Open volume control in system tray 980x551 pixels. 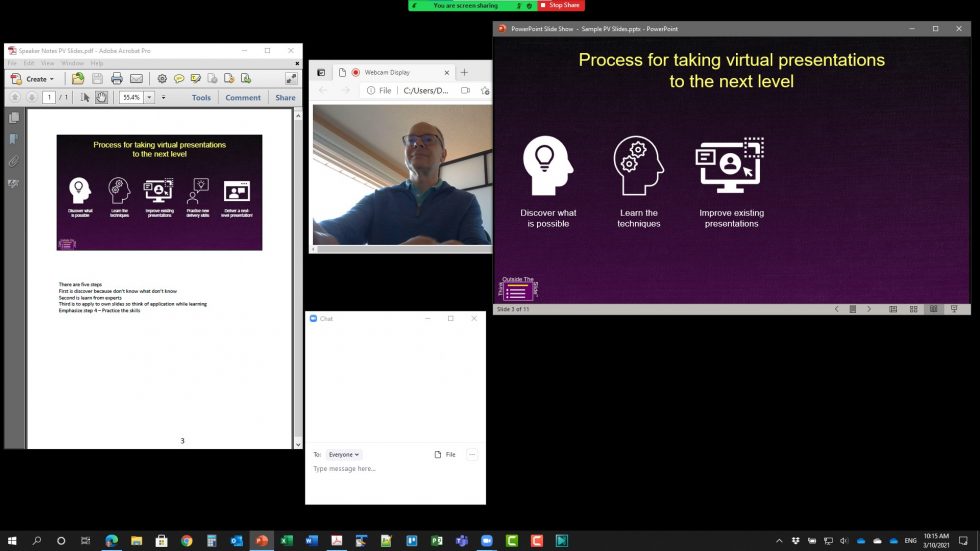tap(844, 541)
